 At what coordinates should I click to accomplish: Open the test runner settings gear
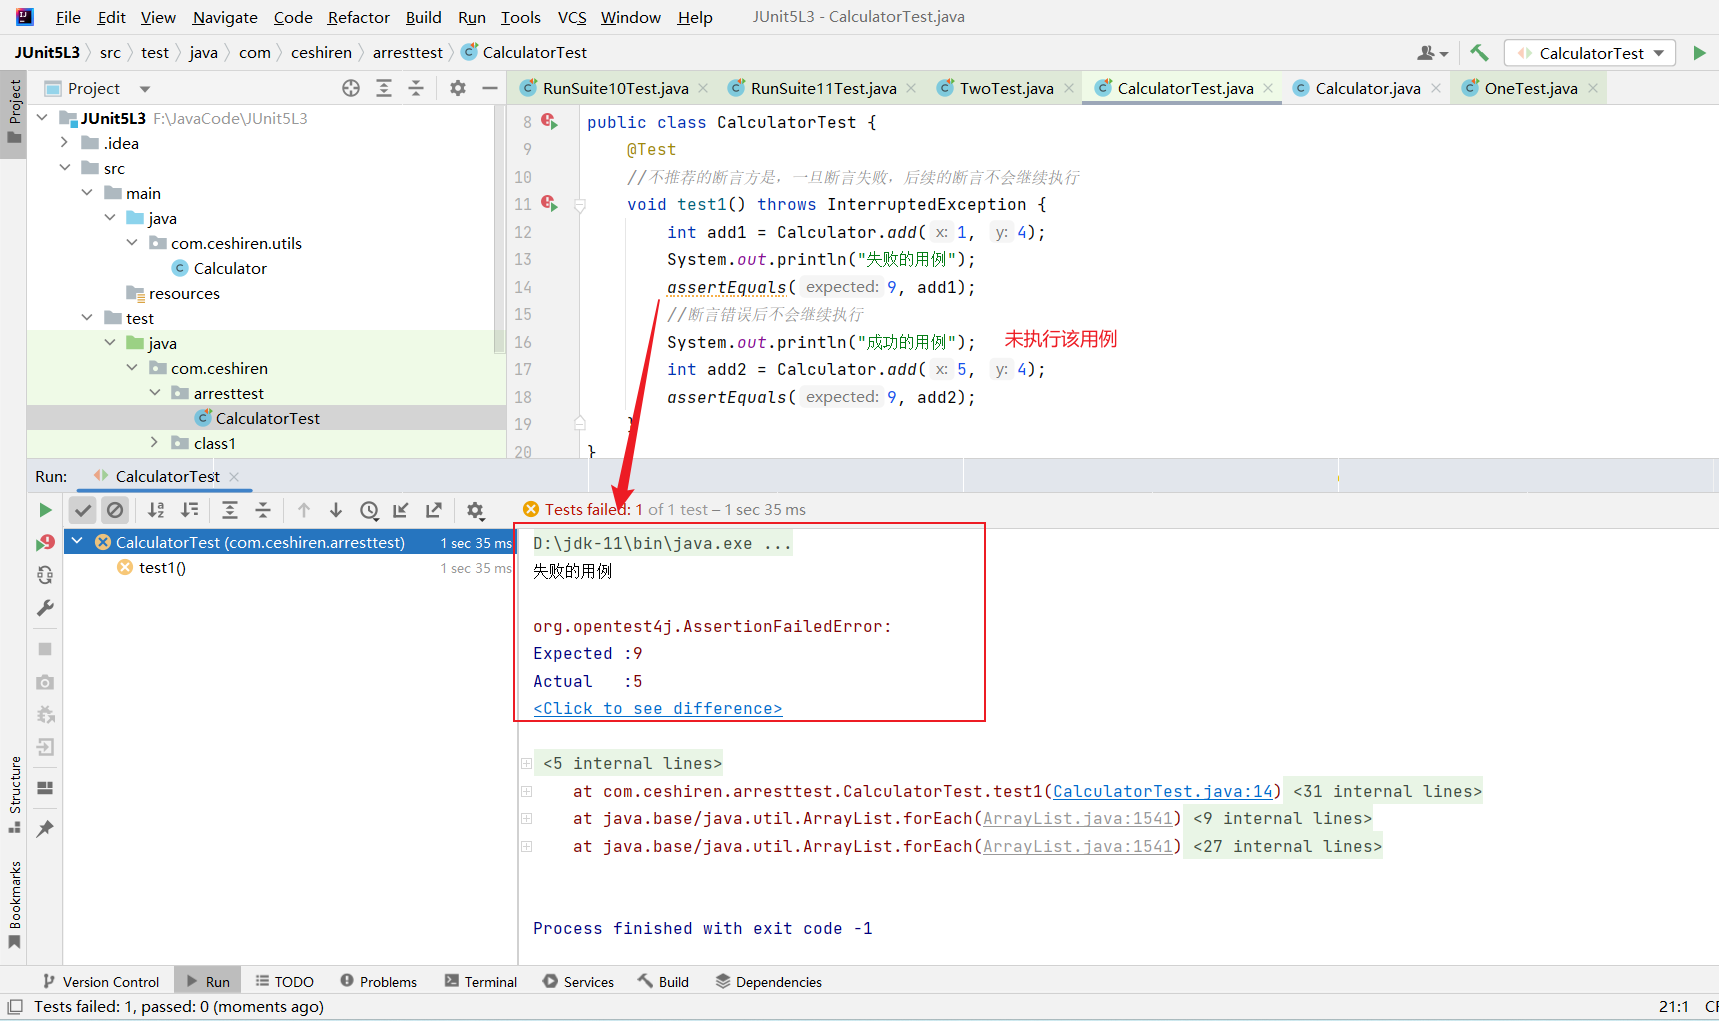(475, 510)
